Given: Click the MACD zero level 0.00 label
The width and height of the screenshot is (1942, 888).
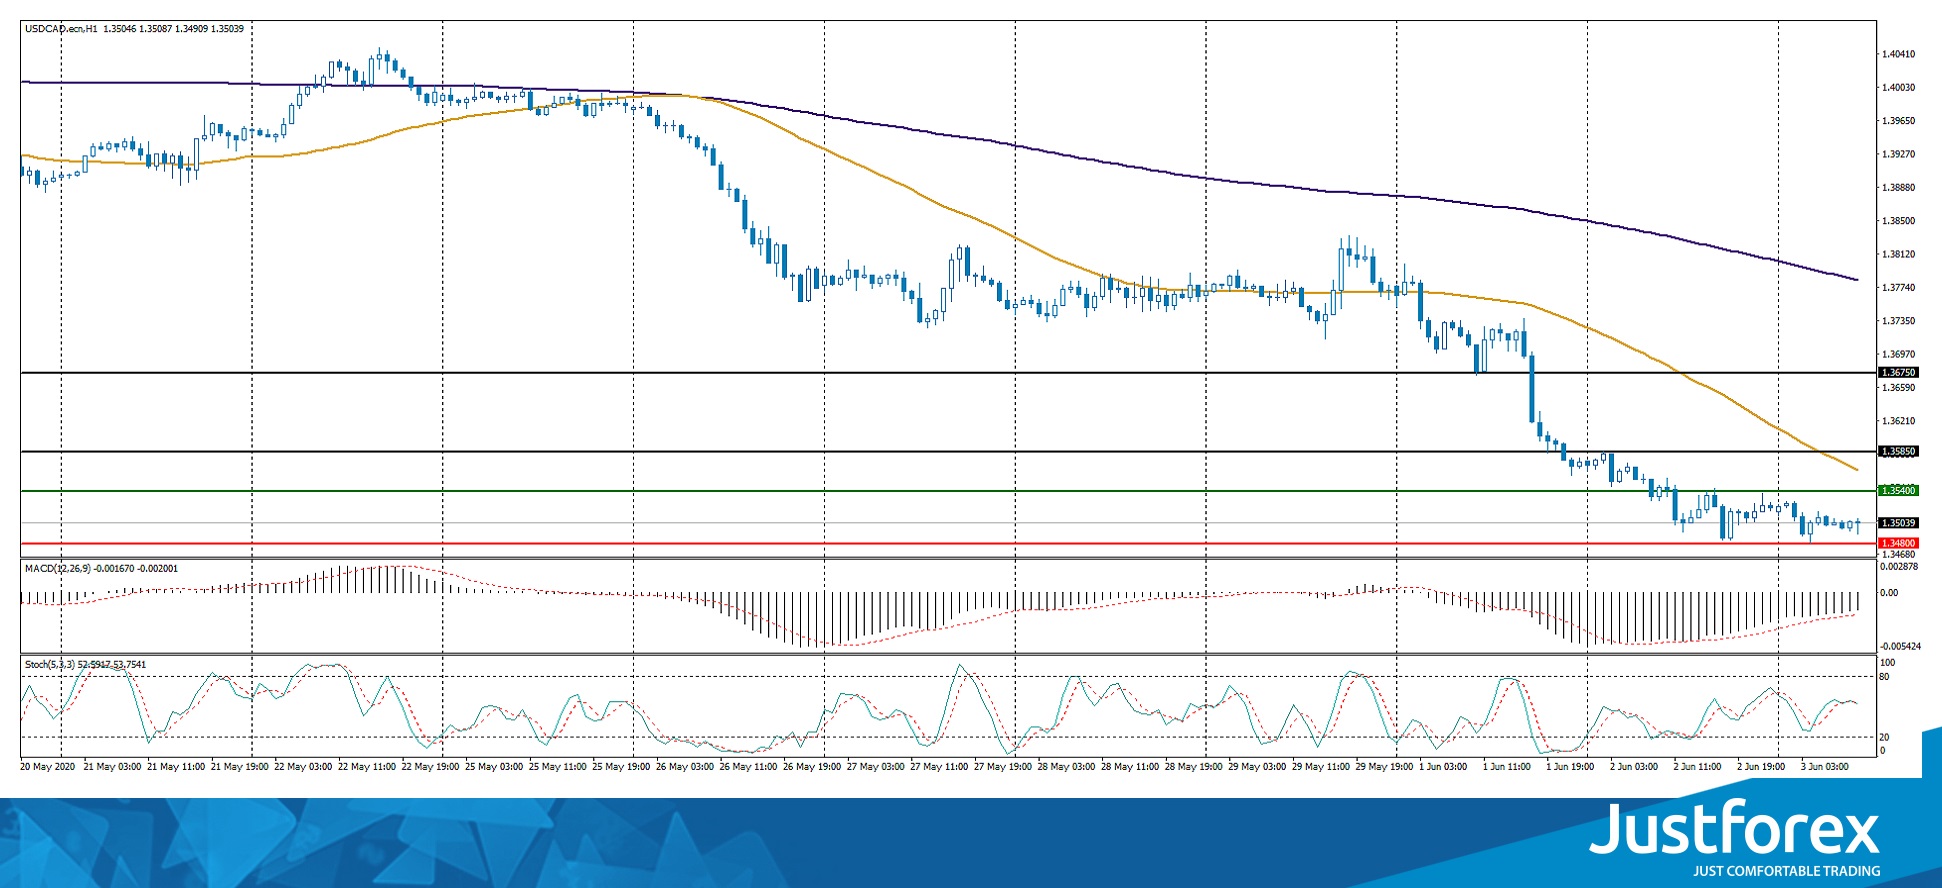Looking at the screenshot, I should pyautogui.click(x=1889, y=593).
